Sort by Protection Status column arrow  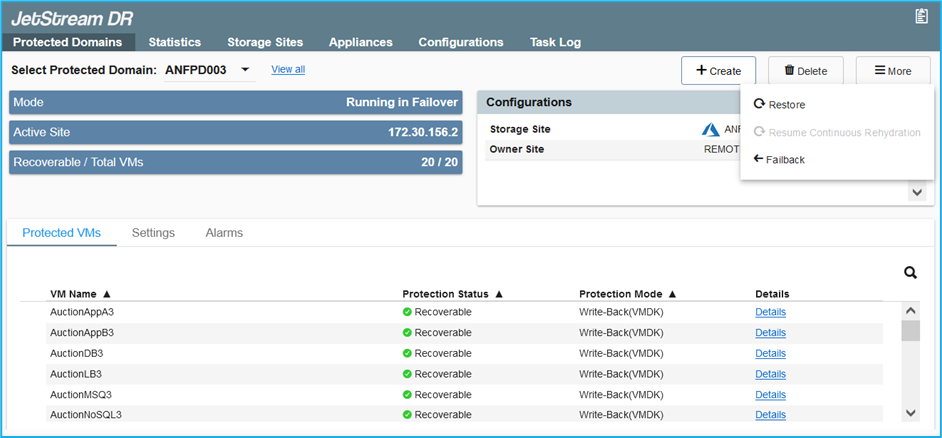(498, 294)
